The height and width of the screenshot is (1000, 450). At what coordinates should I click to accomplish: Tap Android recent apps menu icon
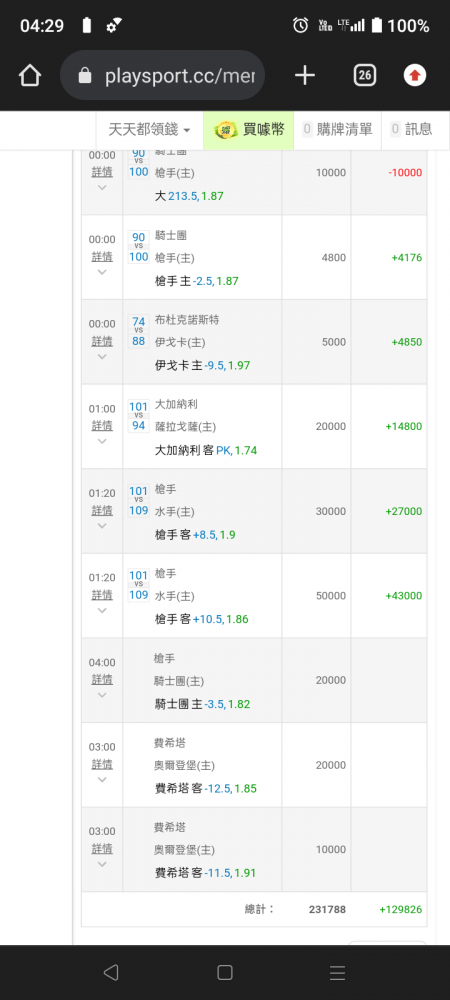click(337, 973)
